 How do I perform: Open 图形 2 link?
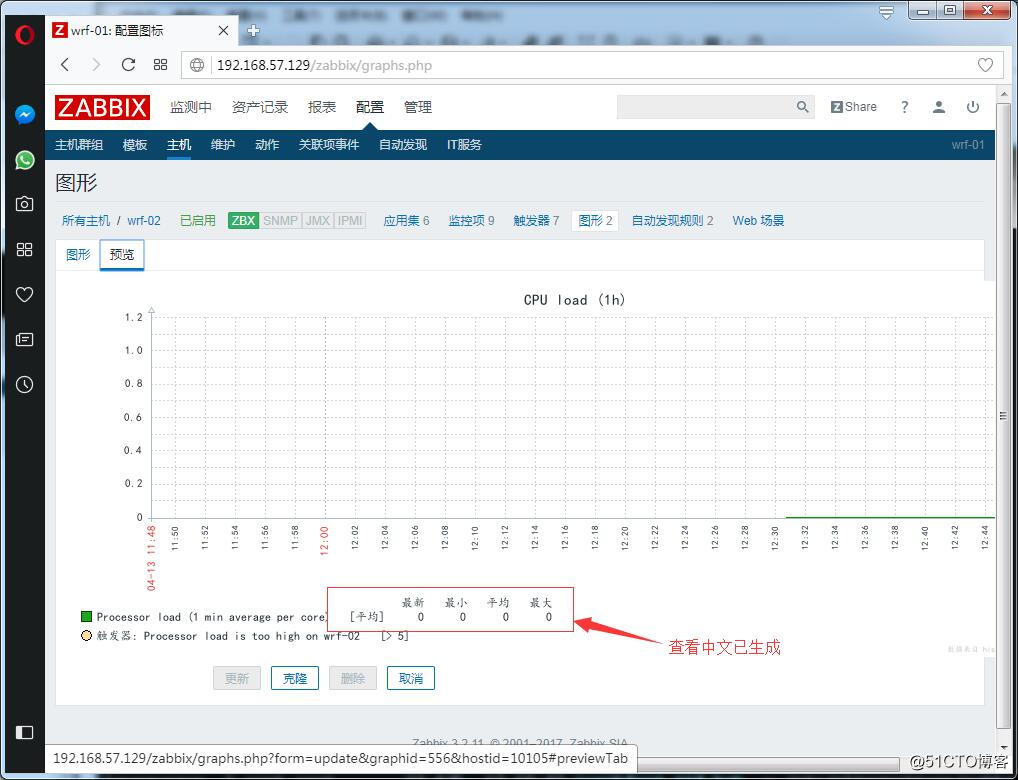tap(595, 221)
